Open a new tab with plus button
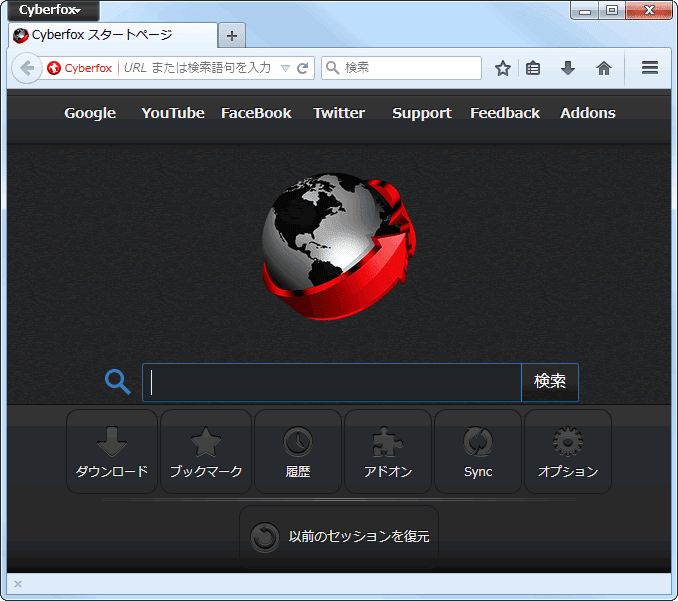 [x=232, y=35]
